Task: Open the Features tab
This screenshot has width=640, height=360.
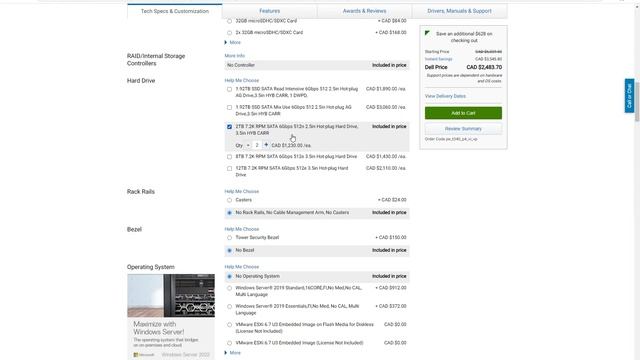Action: coord(269,11)
